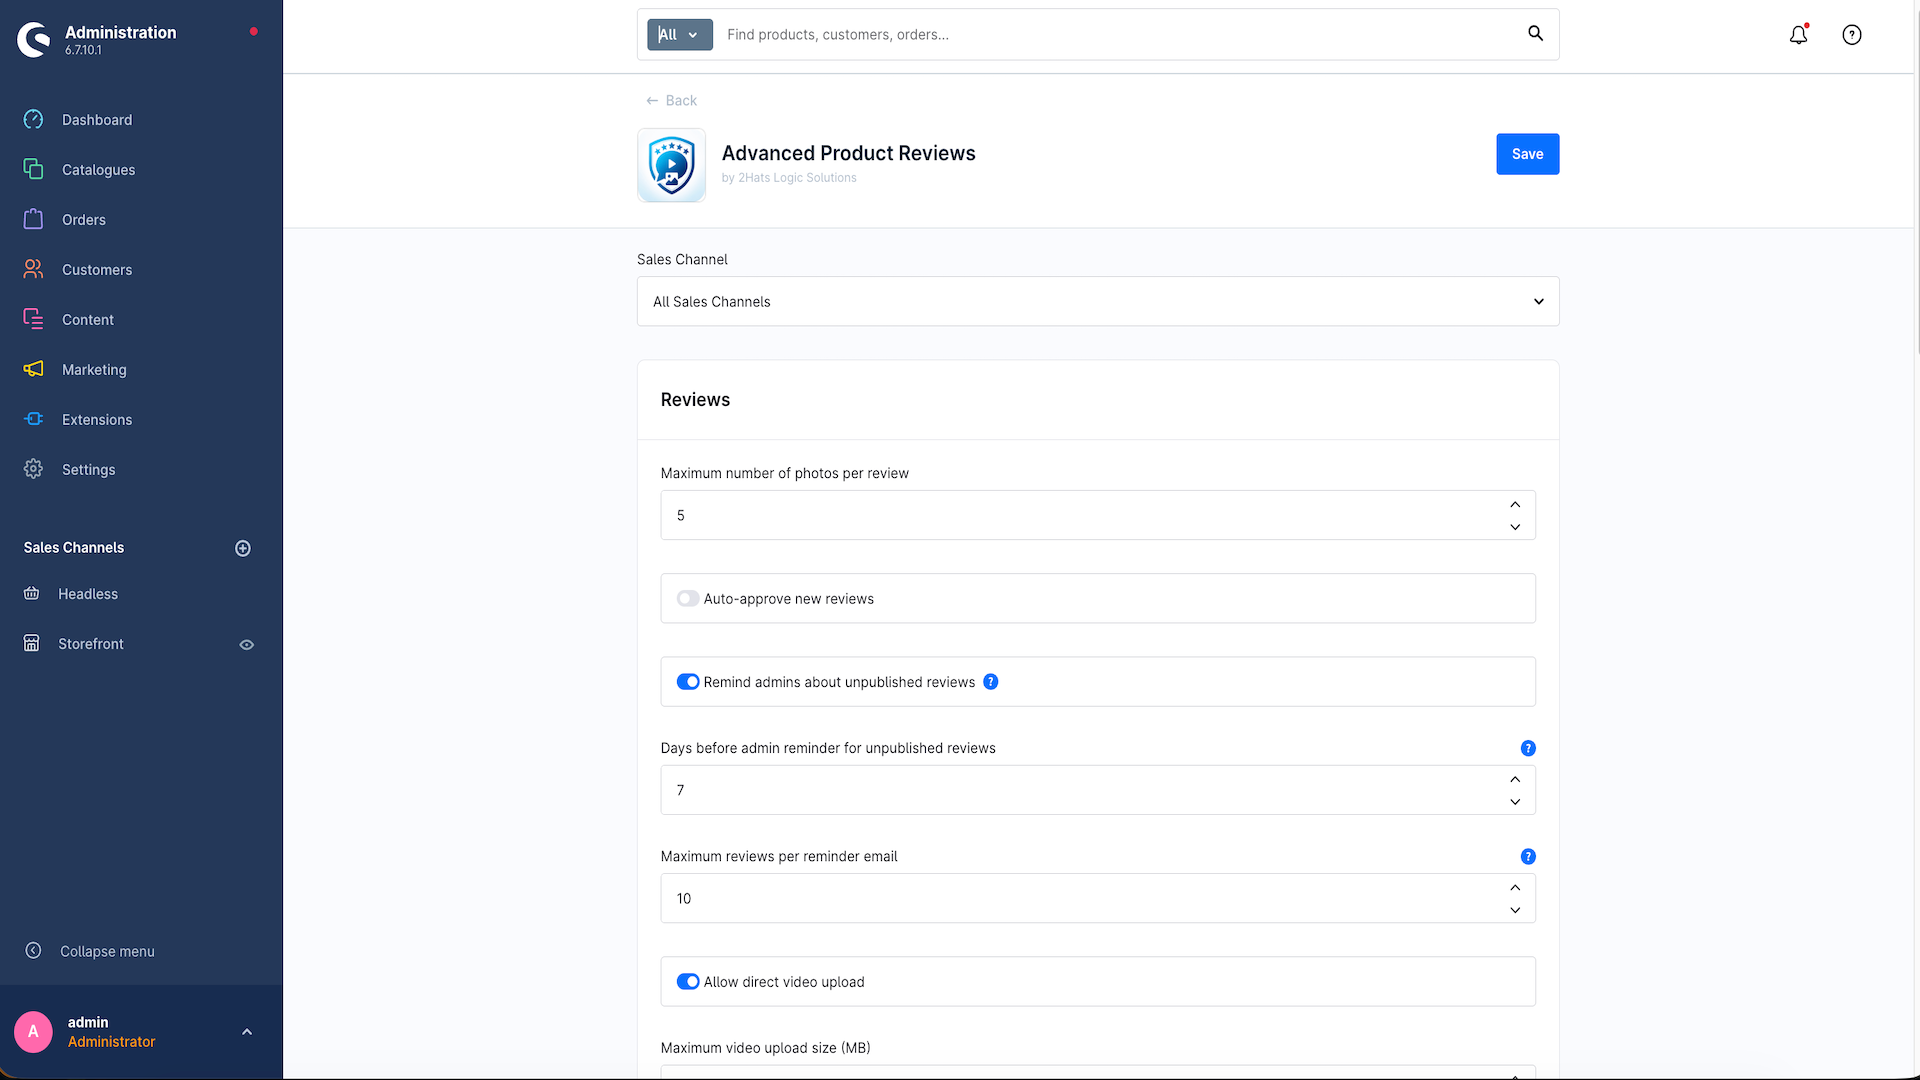Show help for remind admins toggle

[990, 682]
